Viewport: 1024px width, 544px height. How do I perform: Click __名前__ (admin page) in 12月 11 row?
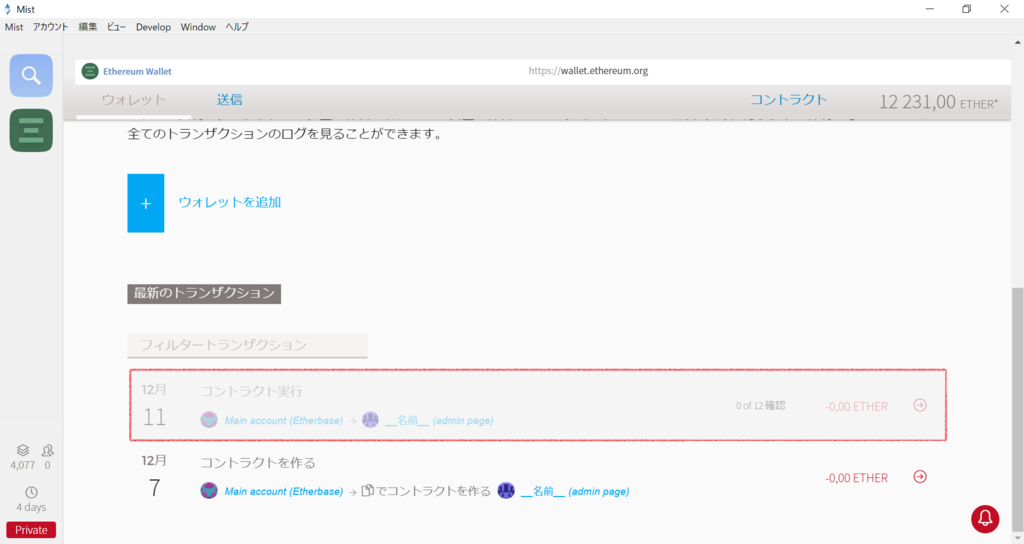(x=439, y=421)
